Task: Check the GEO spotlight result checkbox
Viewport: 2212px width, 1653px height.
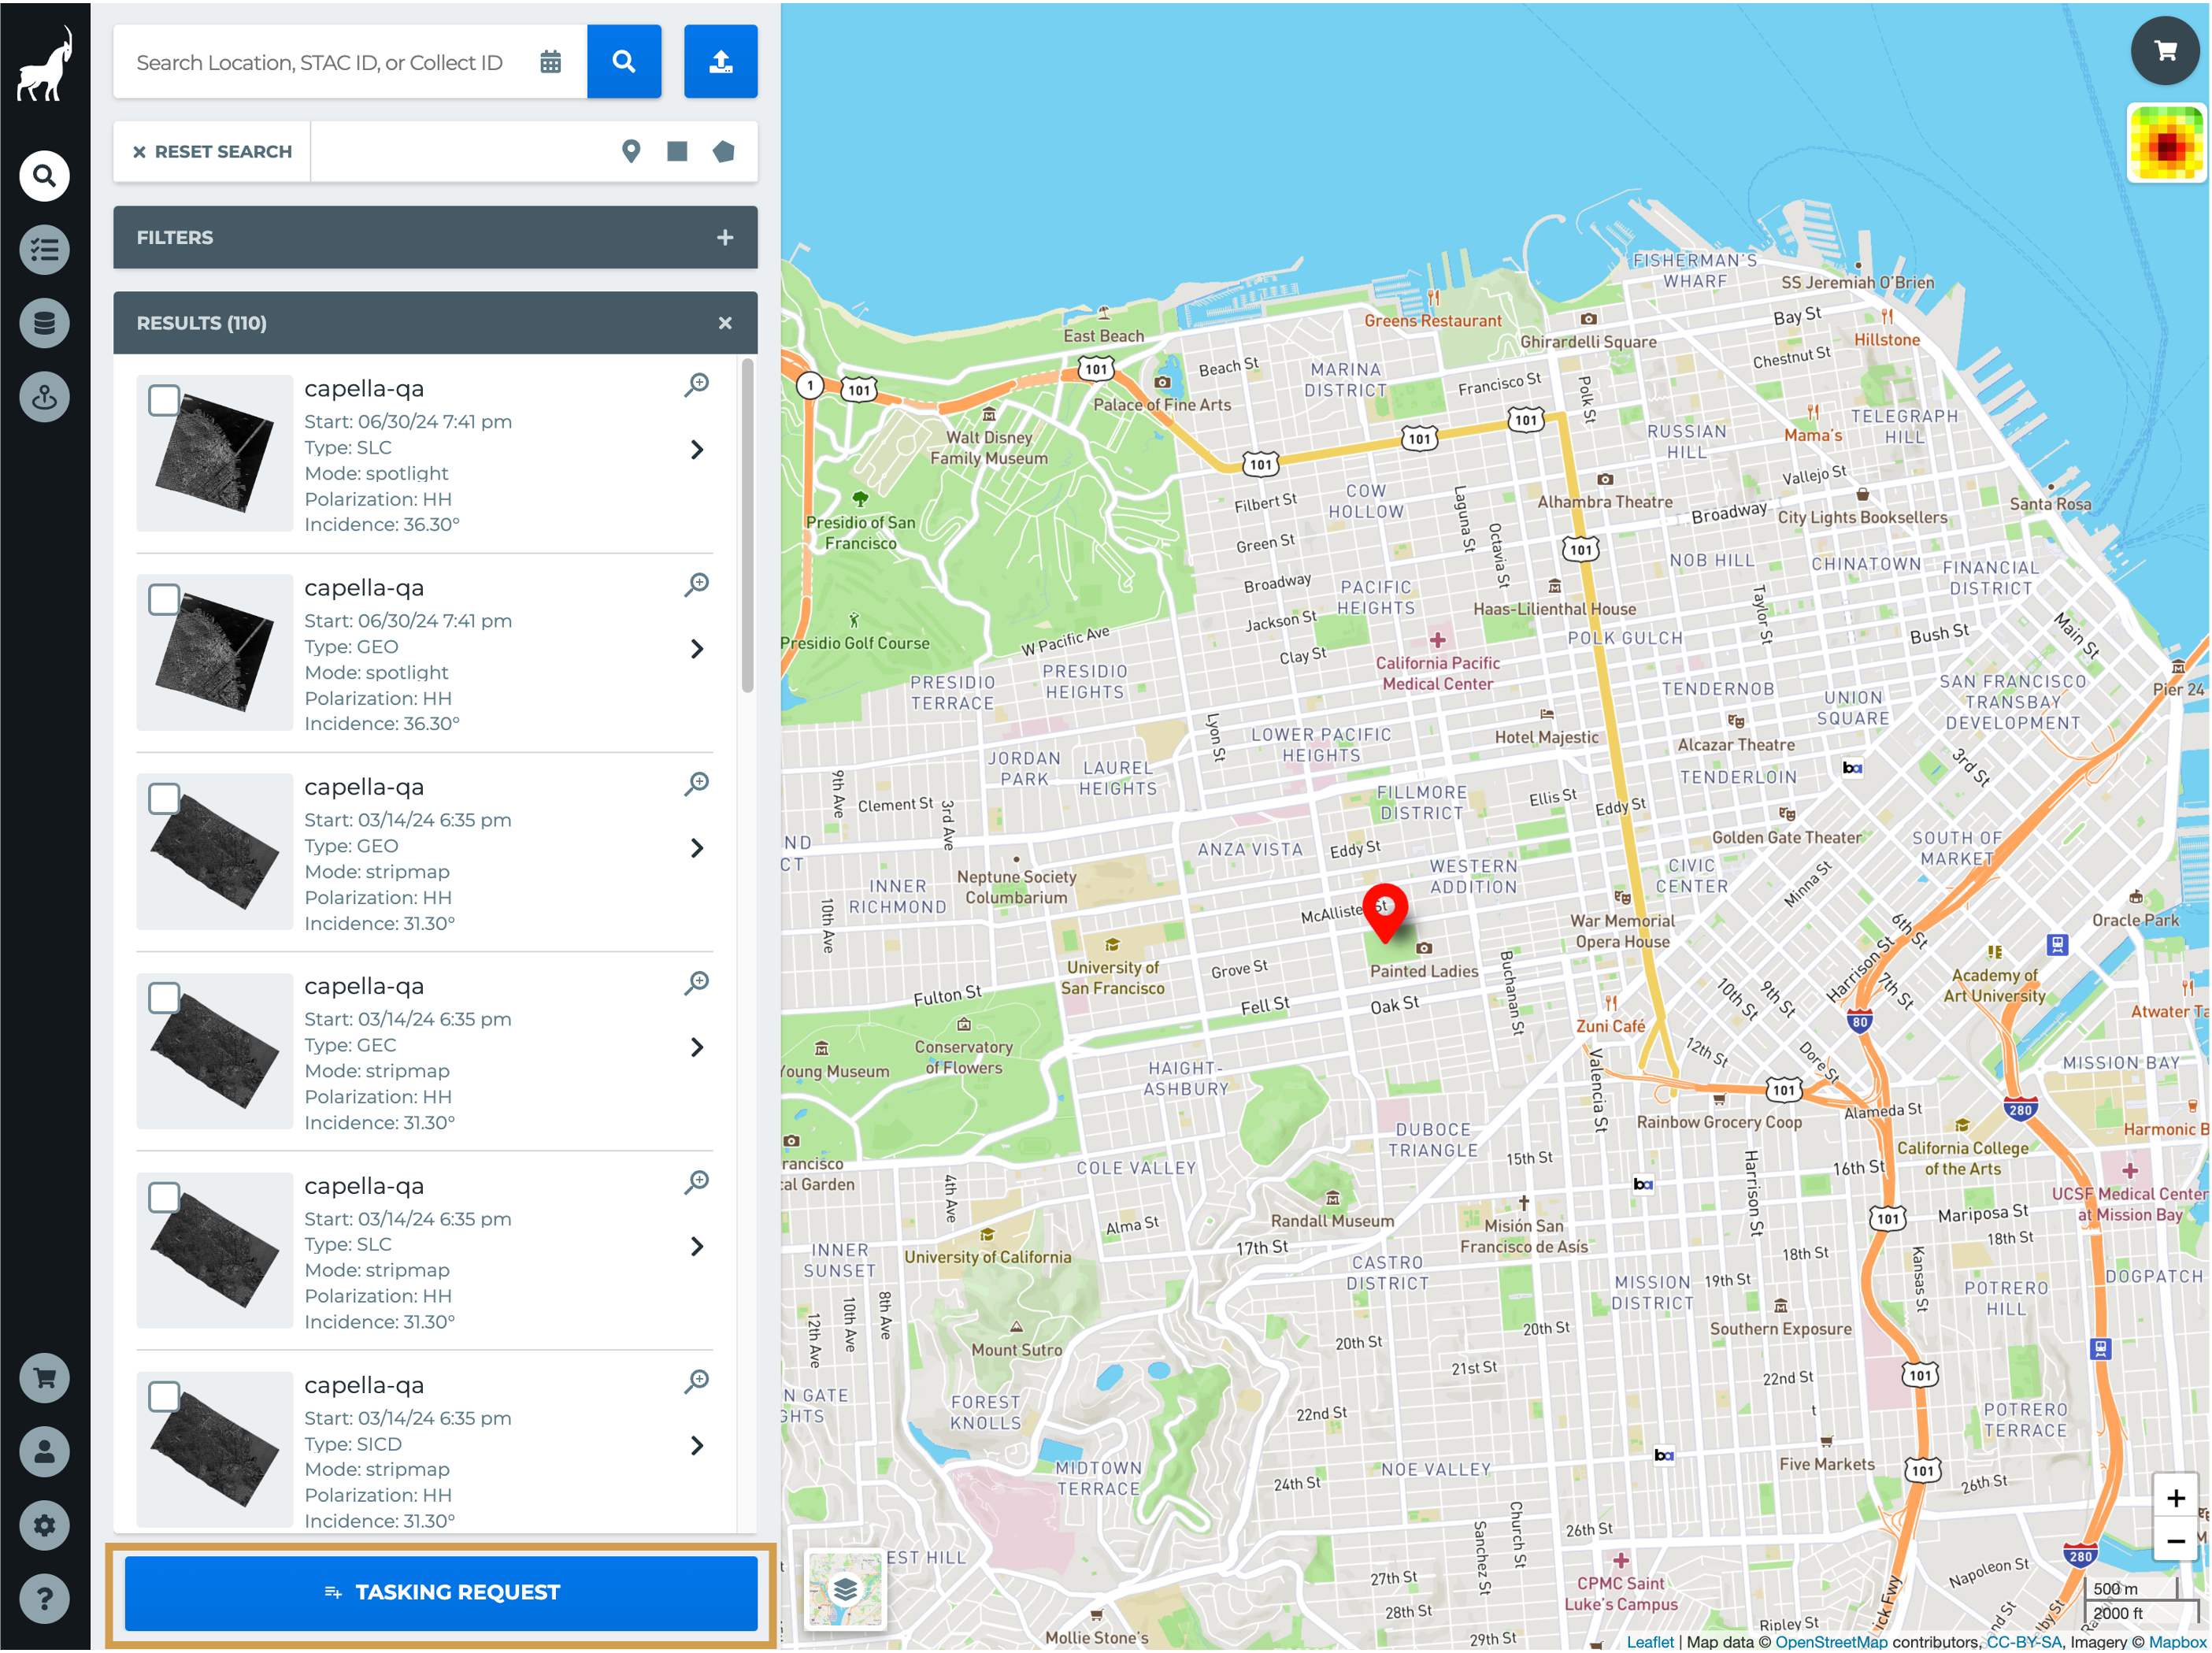Action: pyautogui.click(x=164, y=599)
